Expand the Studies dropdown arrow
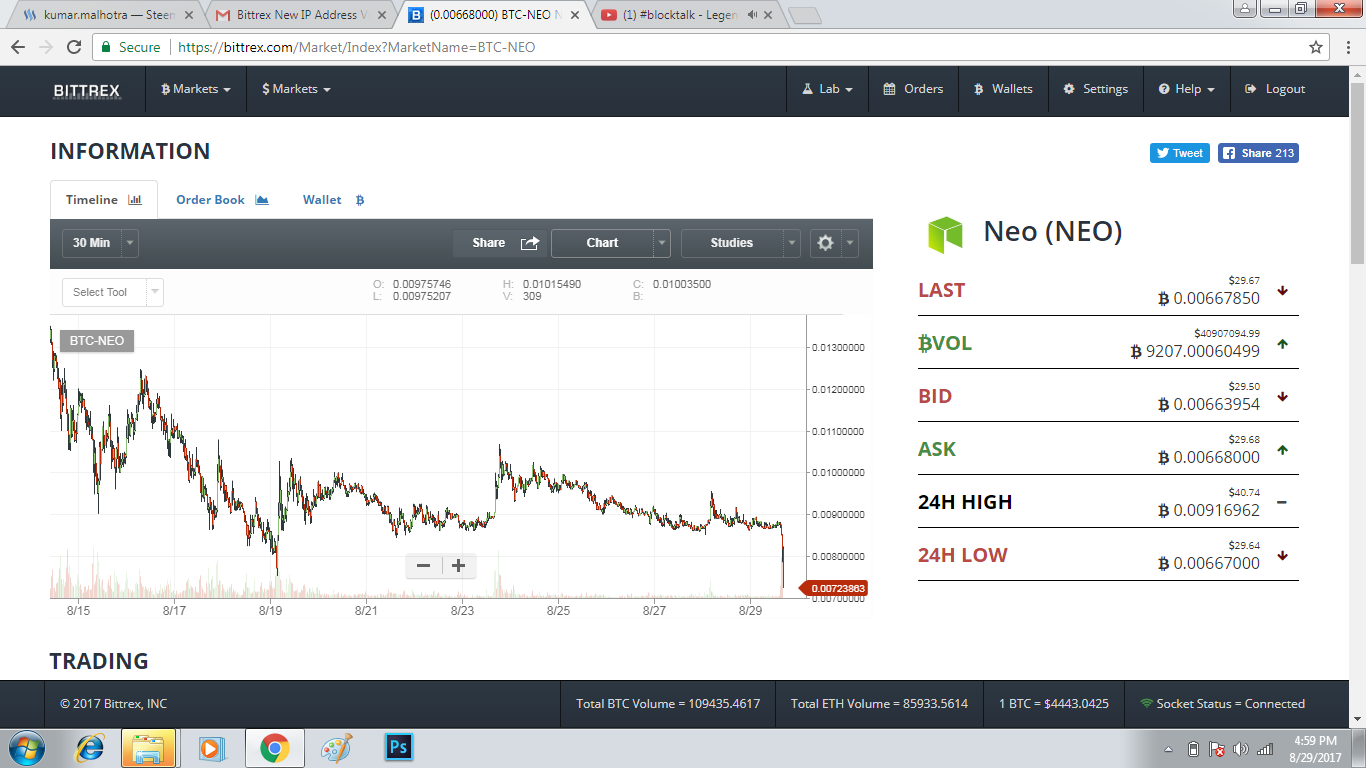The image size is (1366, 768). [x=792, y=243]
